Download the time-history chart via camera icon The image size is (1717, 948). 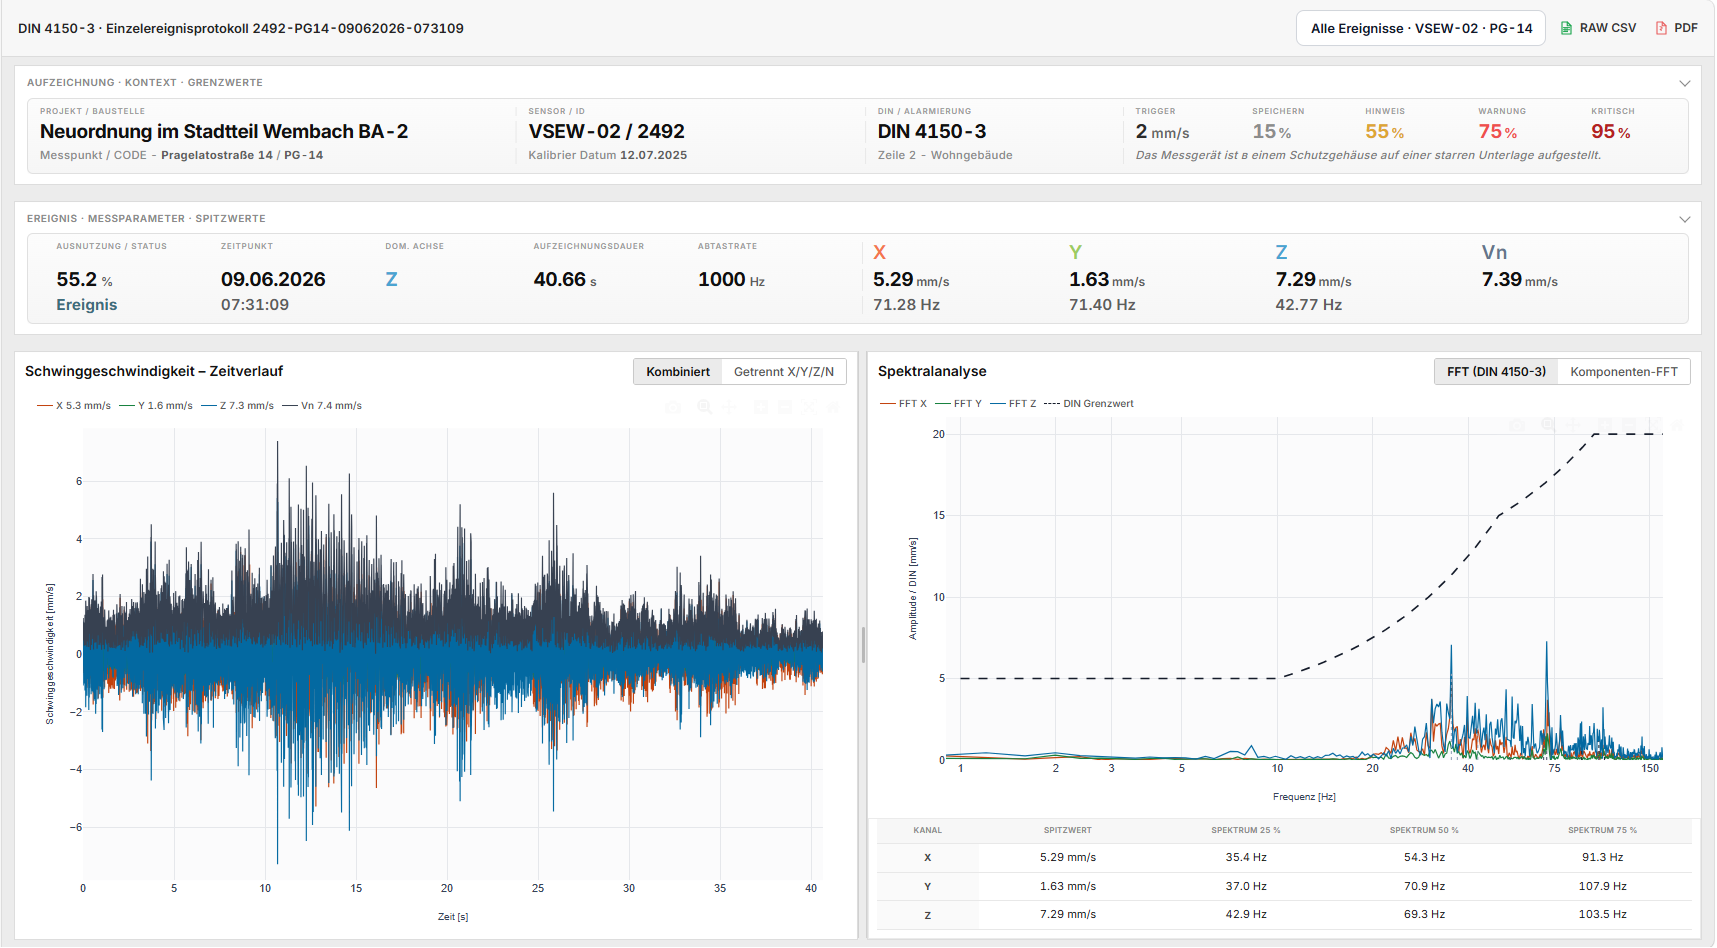point(673,407)
